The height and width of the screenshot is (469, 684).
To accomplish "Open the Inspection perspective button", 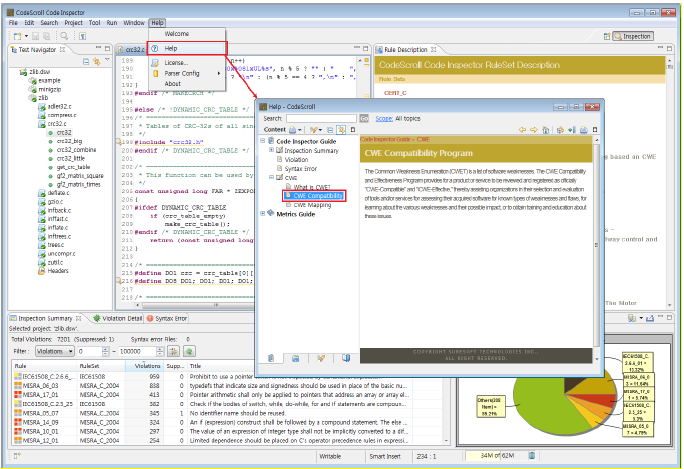I will click(633, 36).
